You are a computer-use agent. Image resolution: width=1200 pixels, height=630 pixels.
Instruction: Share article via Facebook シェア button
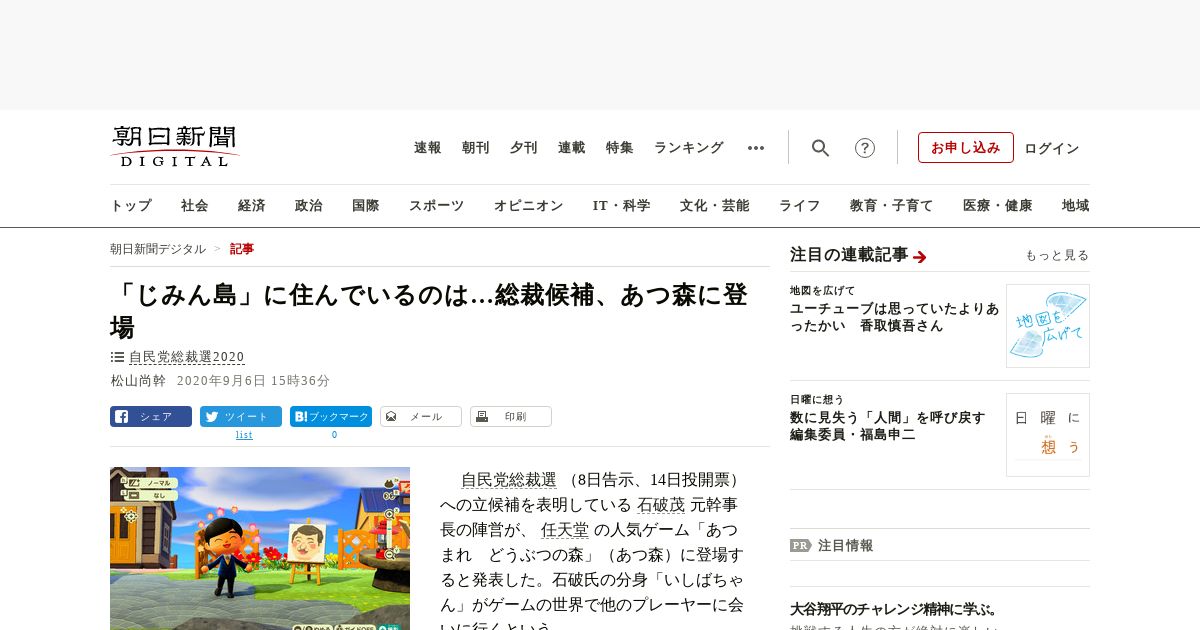pos(151,417)
